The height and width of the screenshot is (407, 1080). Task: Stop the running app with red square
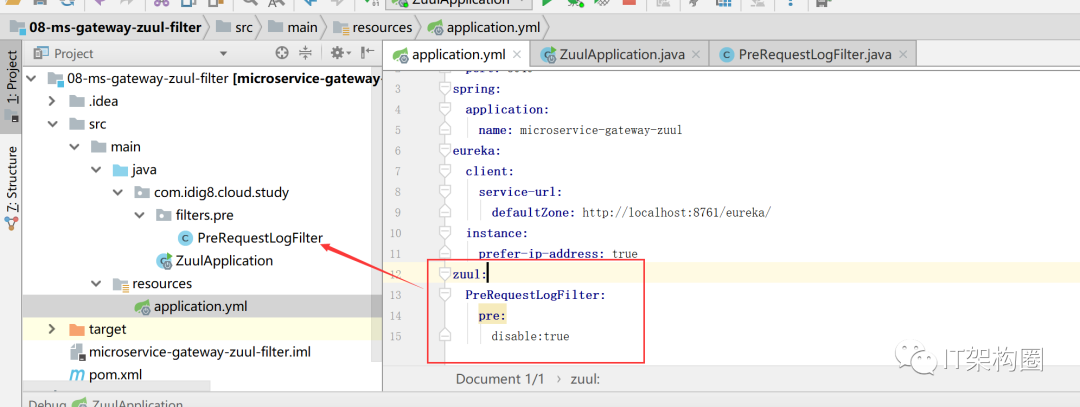coord(628,3)
